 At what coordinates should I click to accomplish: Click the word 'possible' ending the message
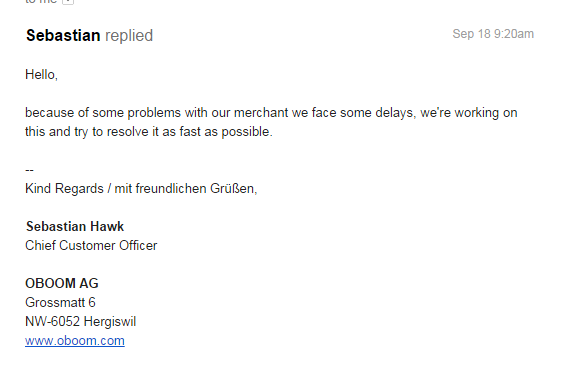[247, 131]
